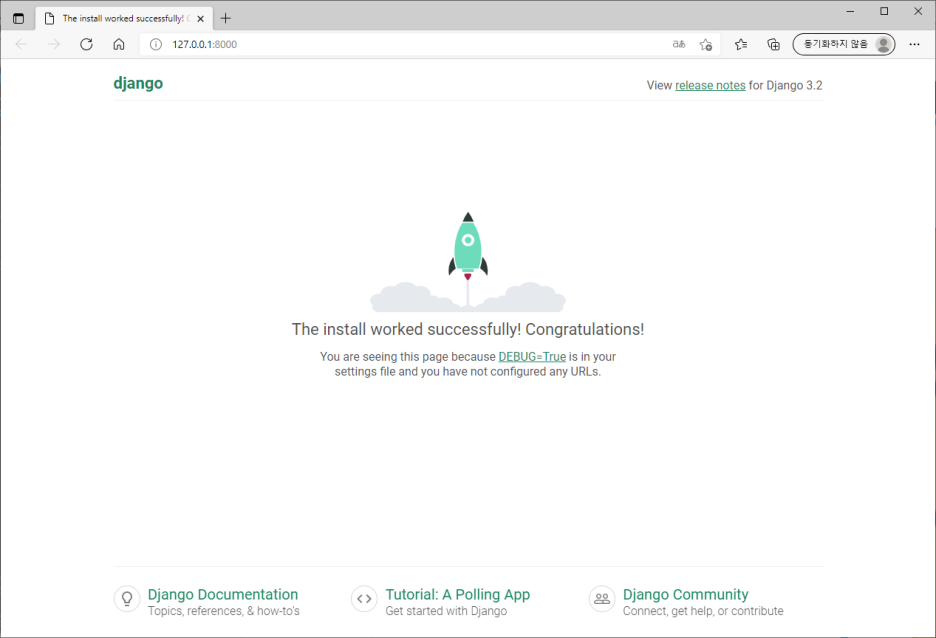Go forward using the forward arrow
936x638 pixels.
(x=54, y=44)
